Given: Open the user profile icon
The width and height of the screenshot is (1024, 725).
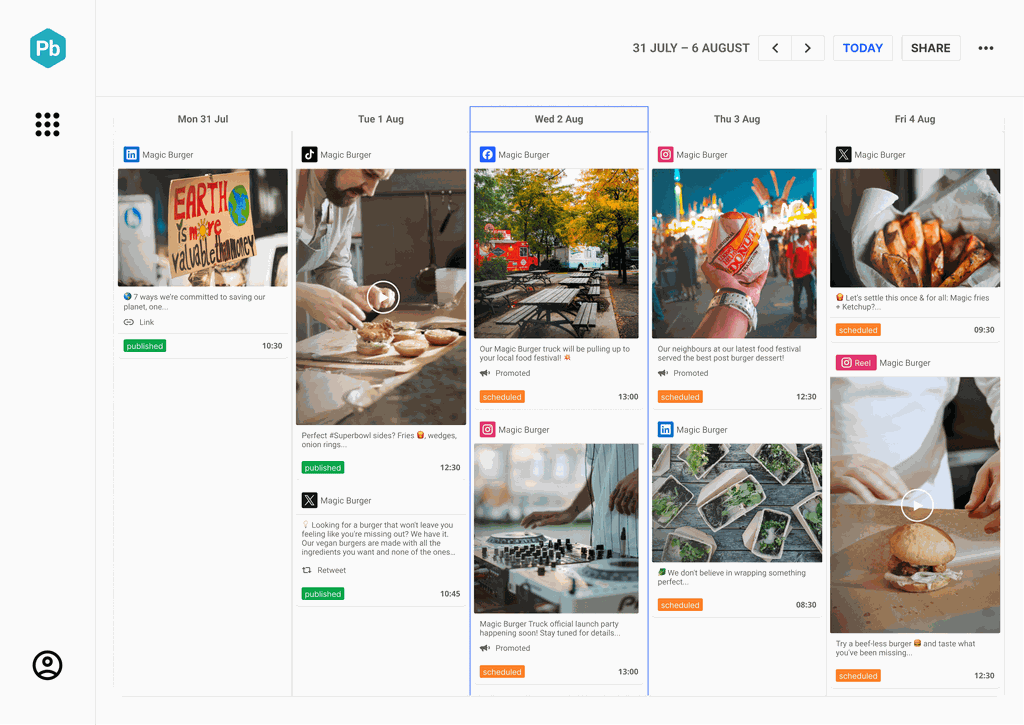Looking at the screenshot, I should (x=47, y=665).
